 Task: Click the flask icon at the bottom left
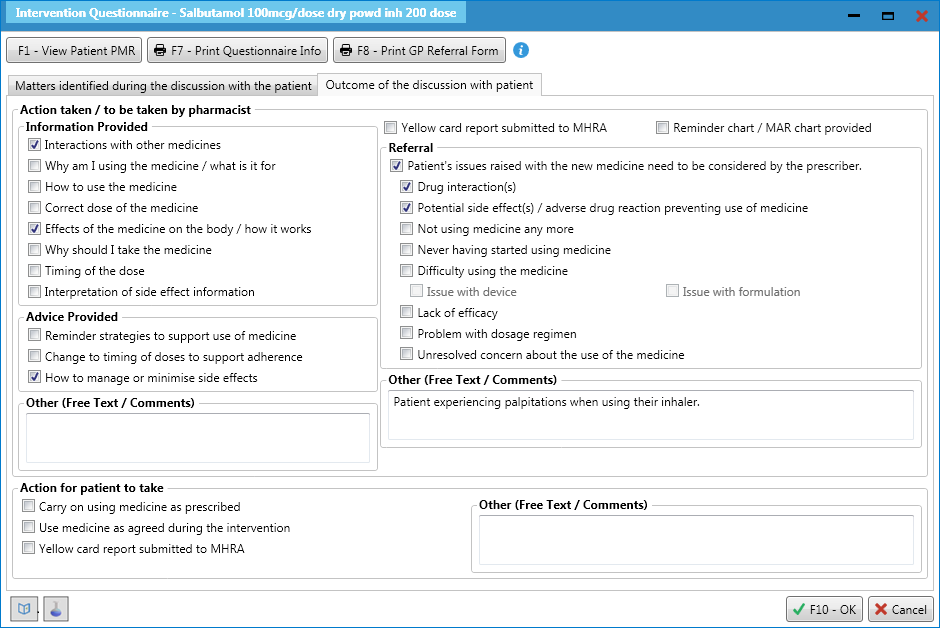coord(55,609)
